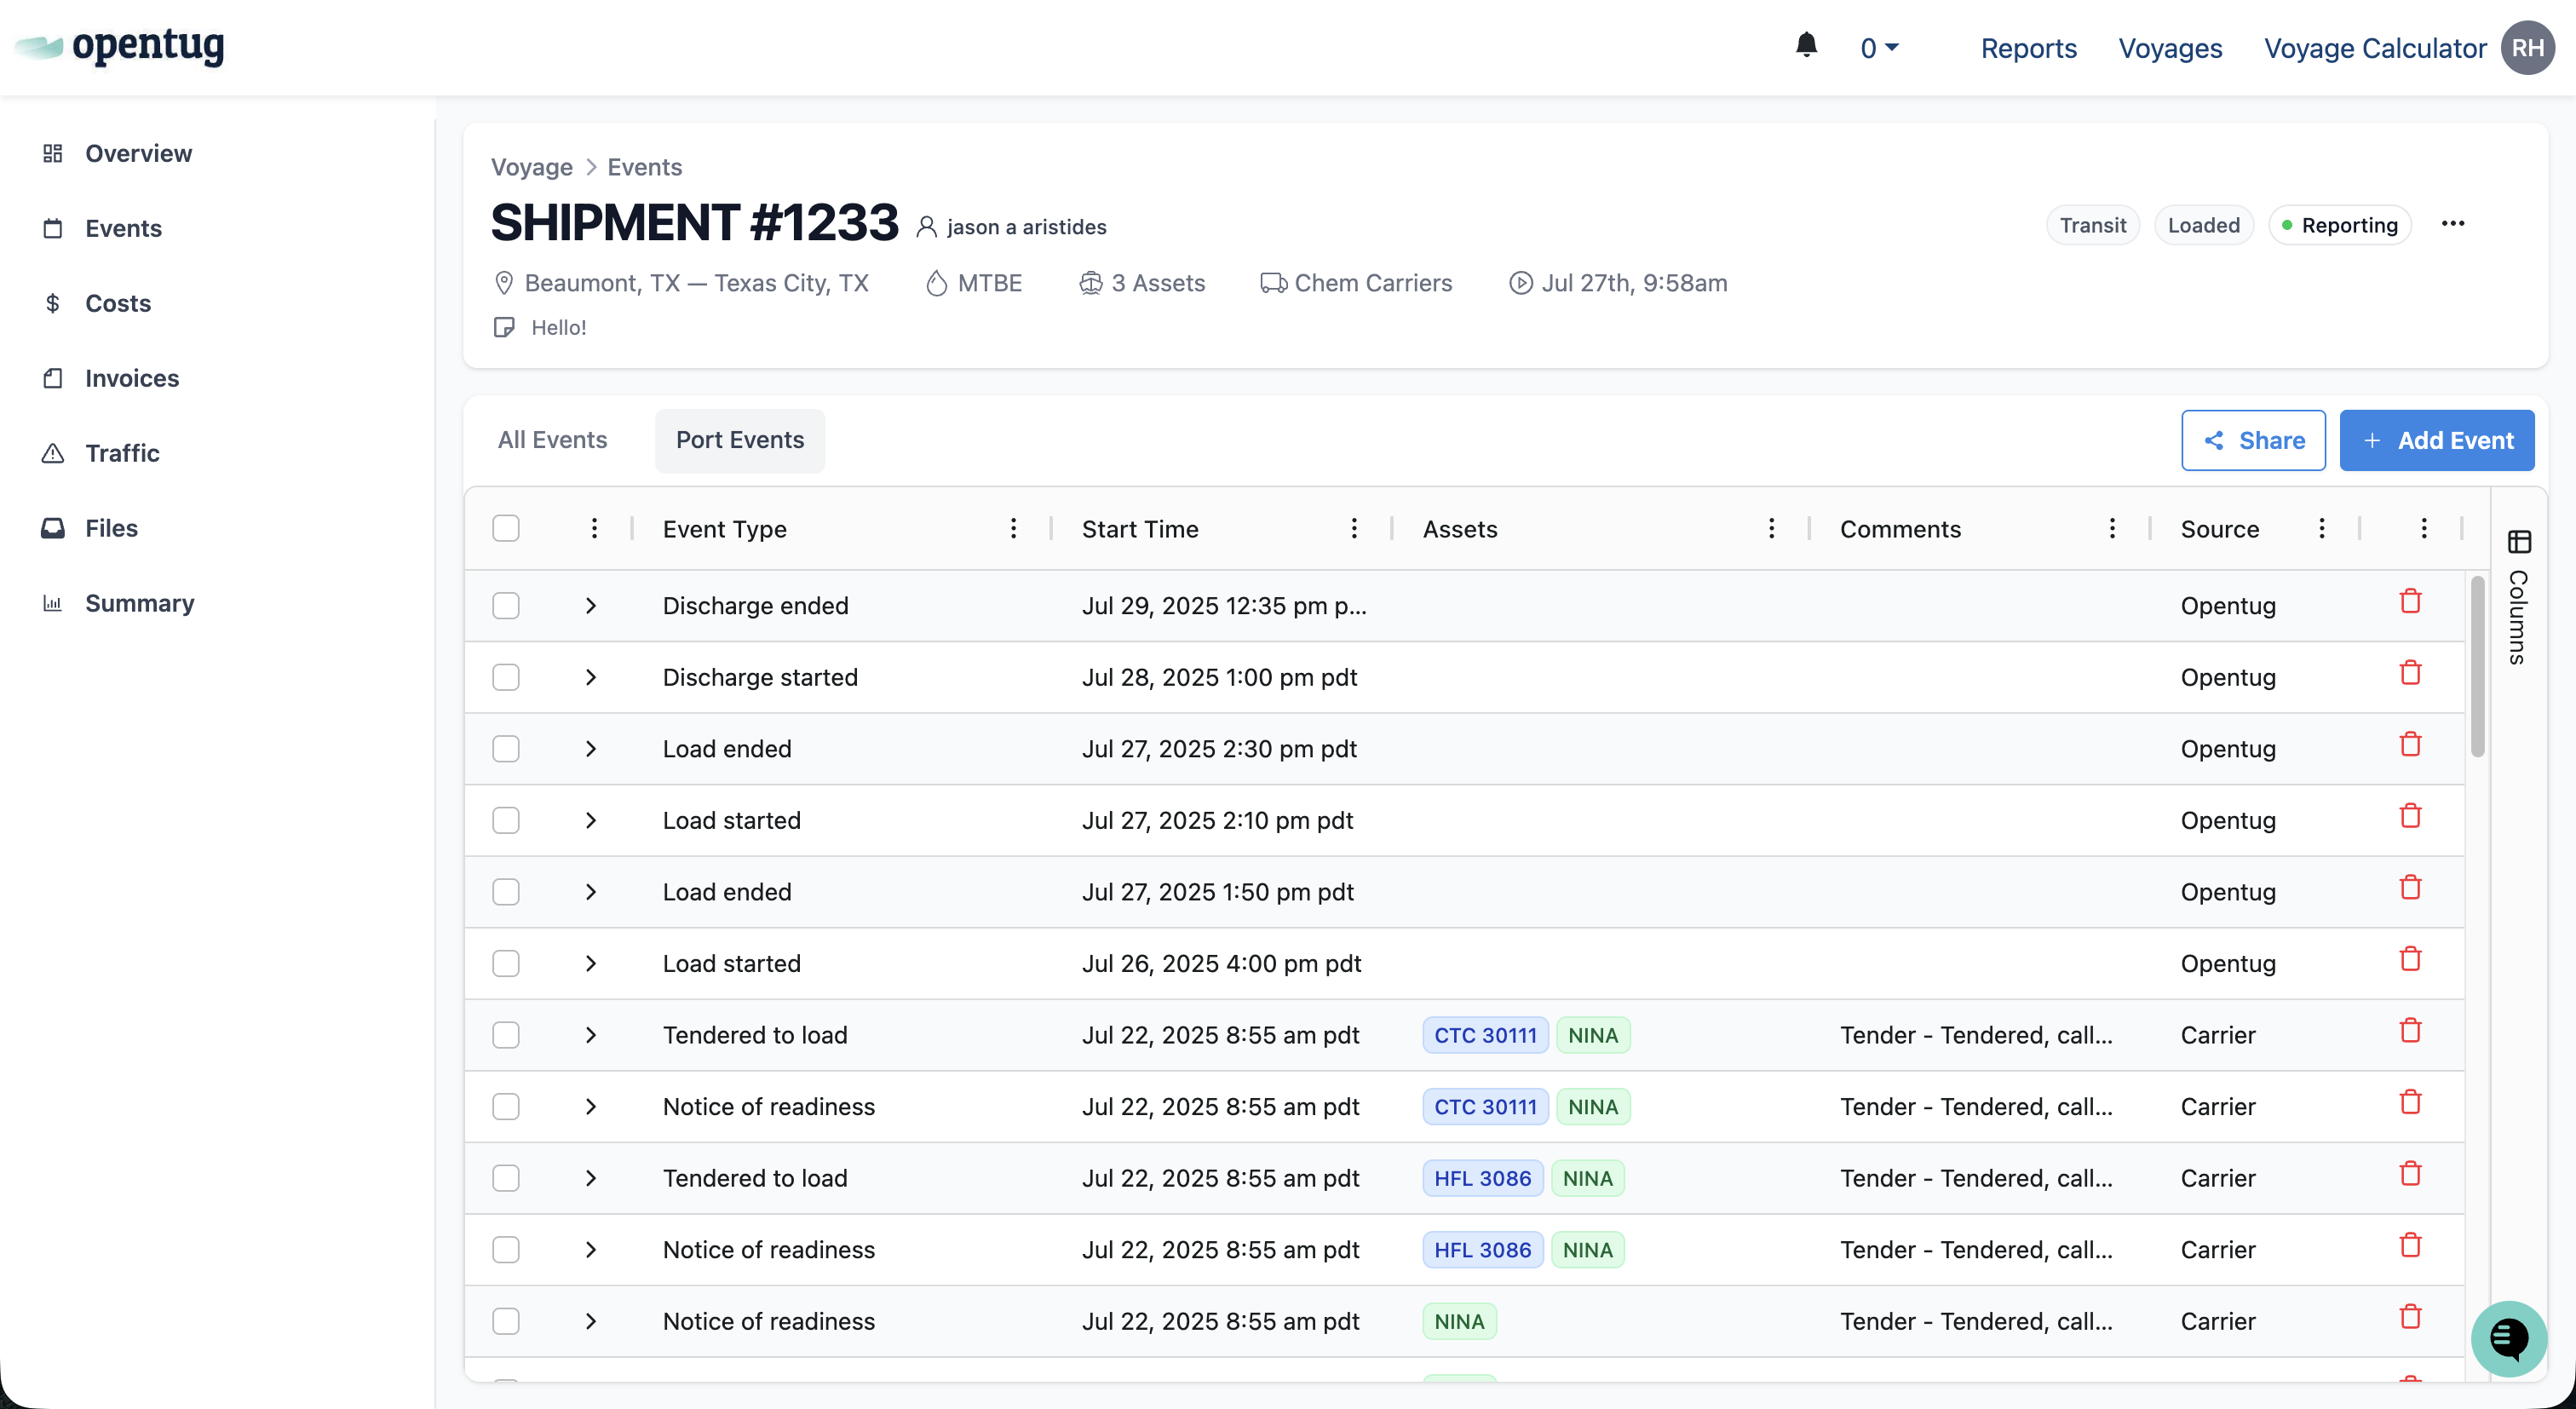Open the Columns side panel
The height and width of the screenshot is (1409, 2576).
(x=2519, y=598)
